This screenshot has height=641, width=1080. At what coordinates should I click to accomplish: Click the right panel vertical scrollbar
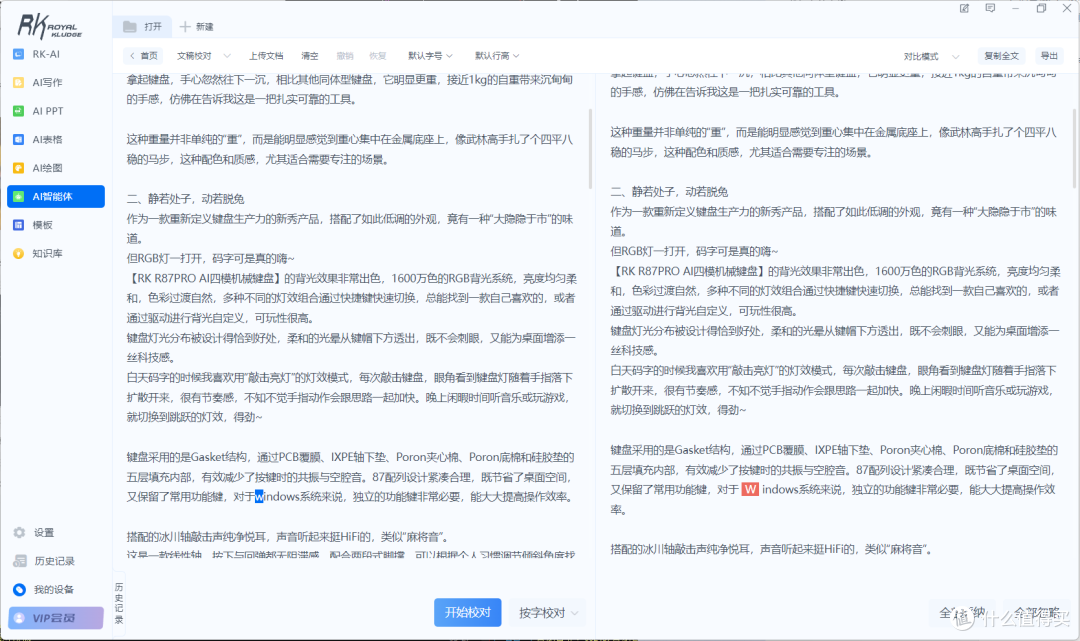coord(1075,148)
